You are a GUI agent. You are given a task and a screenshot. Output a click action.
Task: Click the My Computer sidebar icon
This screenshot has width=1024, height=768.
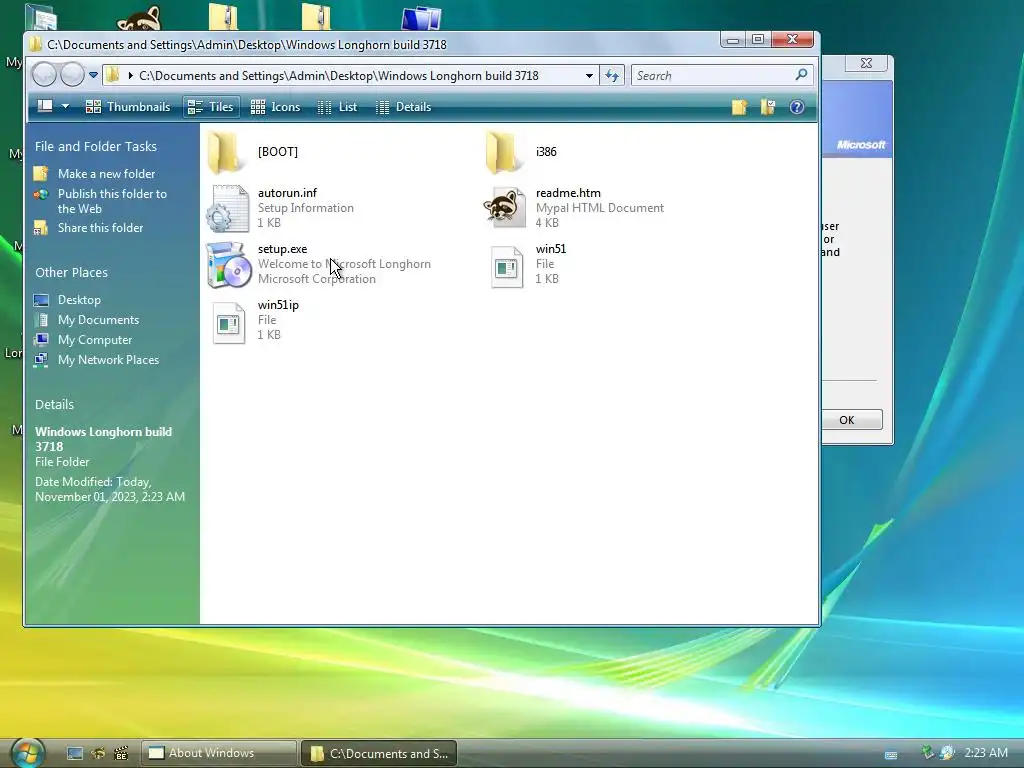point(41,340)
